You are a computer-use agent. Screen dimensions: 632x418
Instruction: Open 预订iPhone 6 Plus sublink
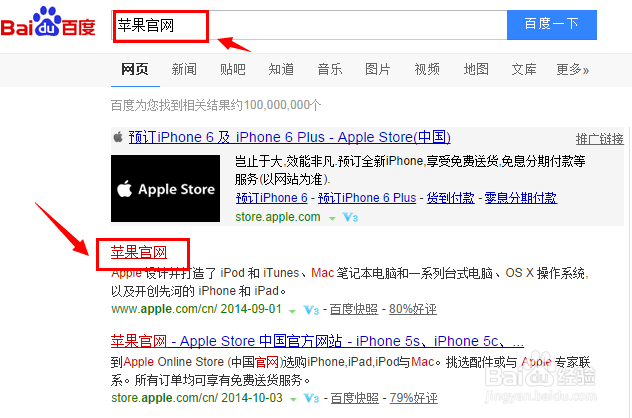(x=367, y=198)
